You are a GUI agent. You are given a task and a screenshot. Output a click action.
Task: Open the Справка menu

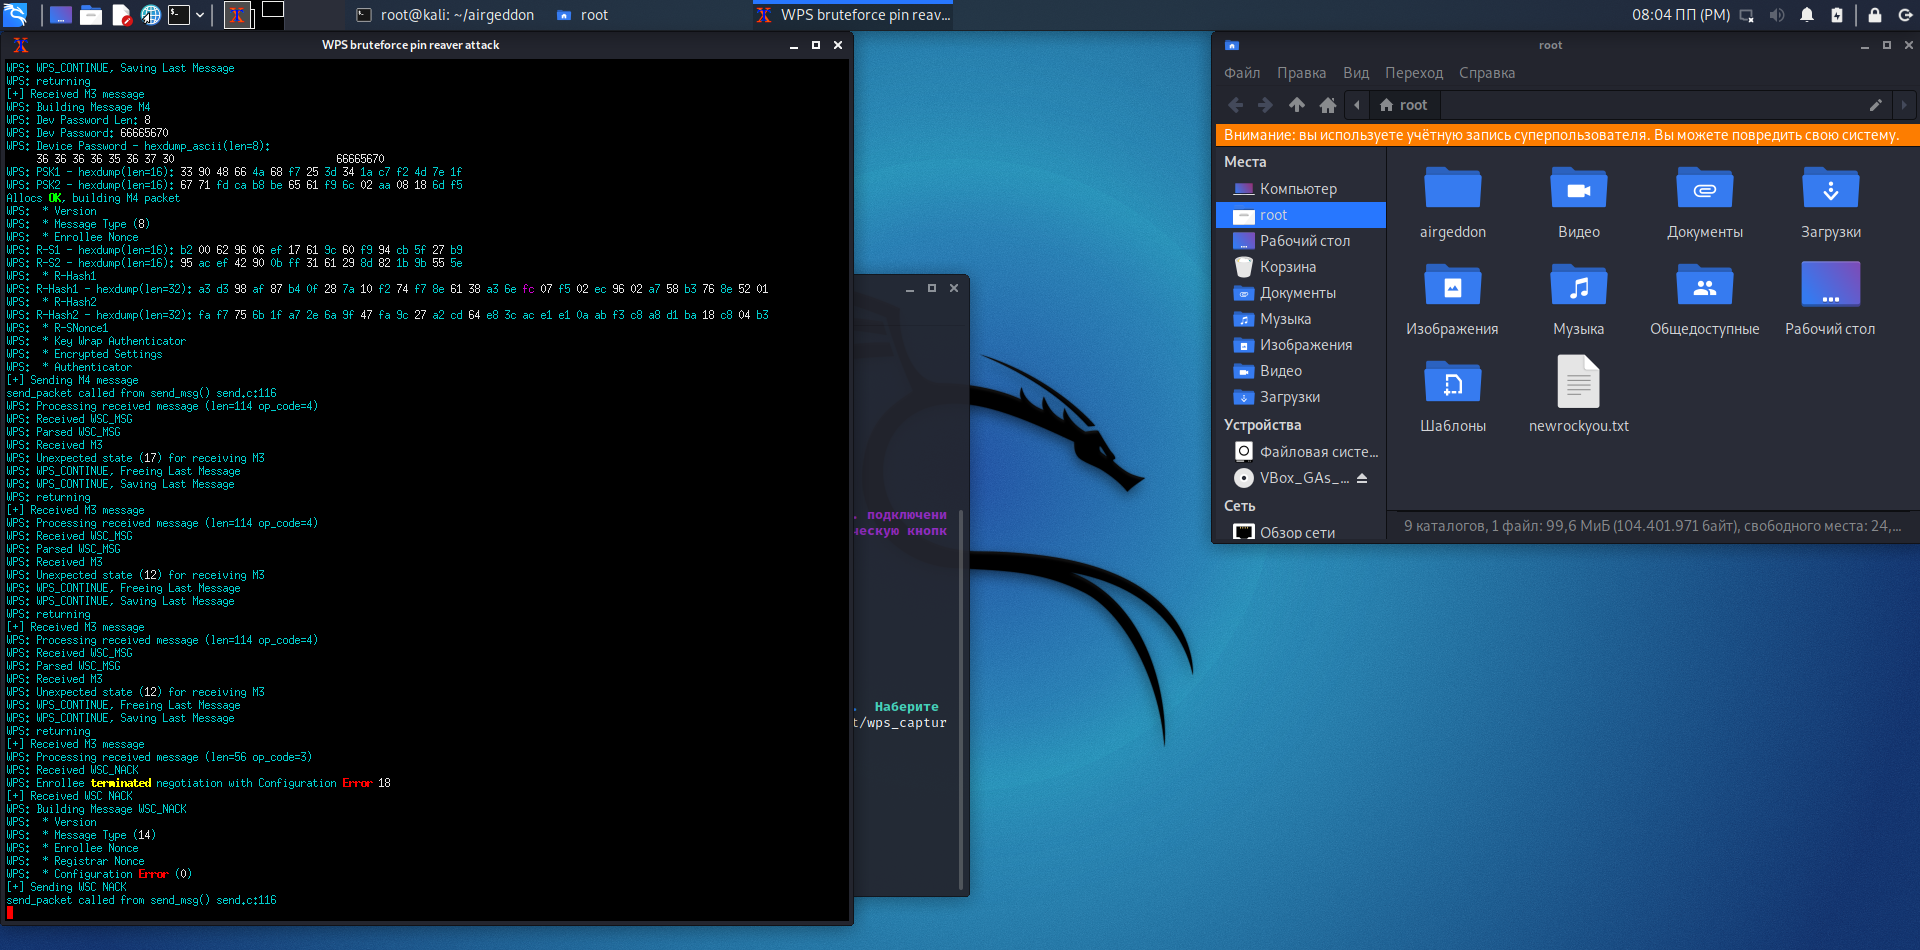1486,73
